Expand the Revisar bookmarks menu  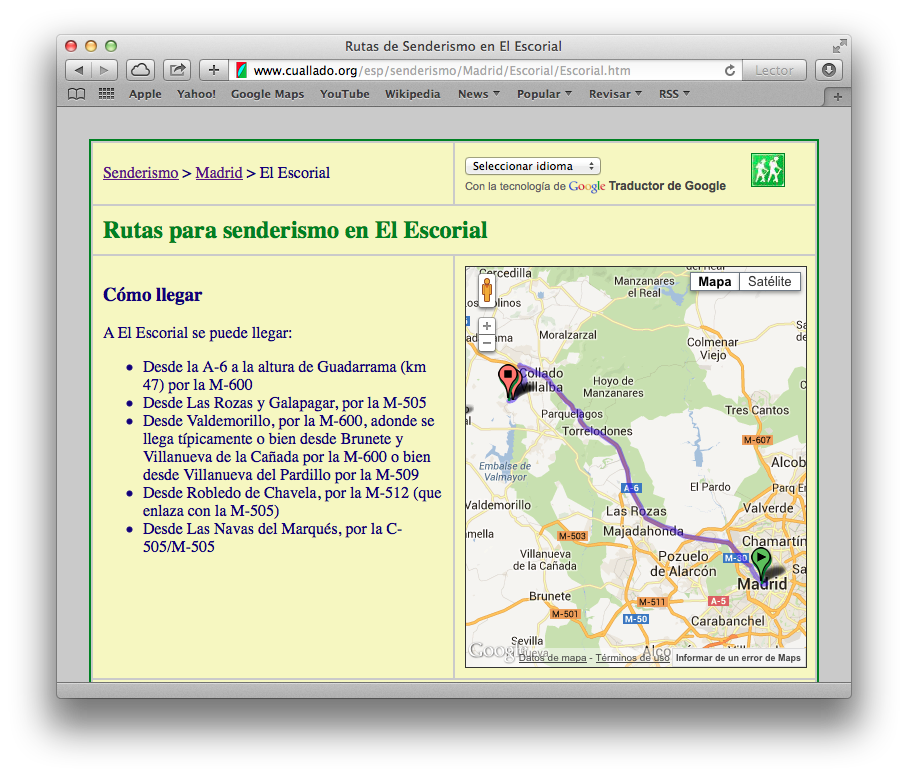(x=616, y=94)
